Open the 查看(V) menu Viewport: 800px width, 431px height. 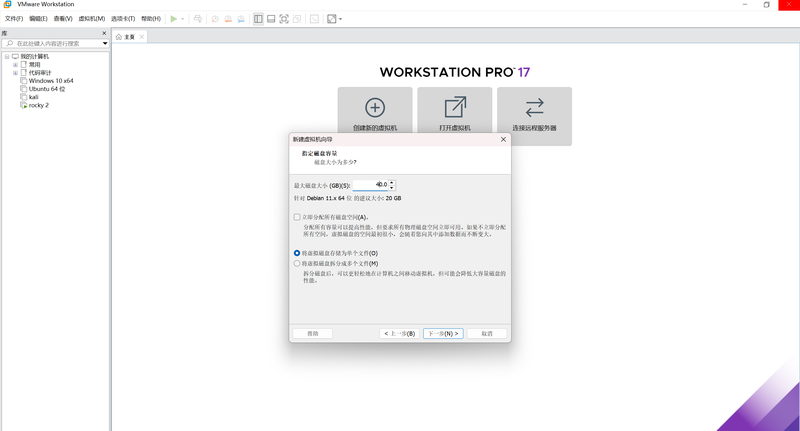point(63,19)
